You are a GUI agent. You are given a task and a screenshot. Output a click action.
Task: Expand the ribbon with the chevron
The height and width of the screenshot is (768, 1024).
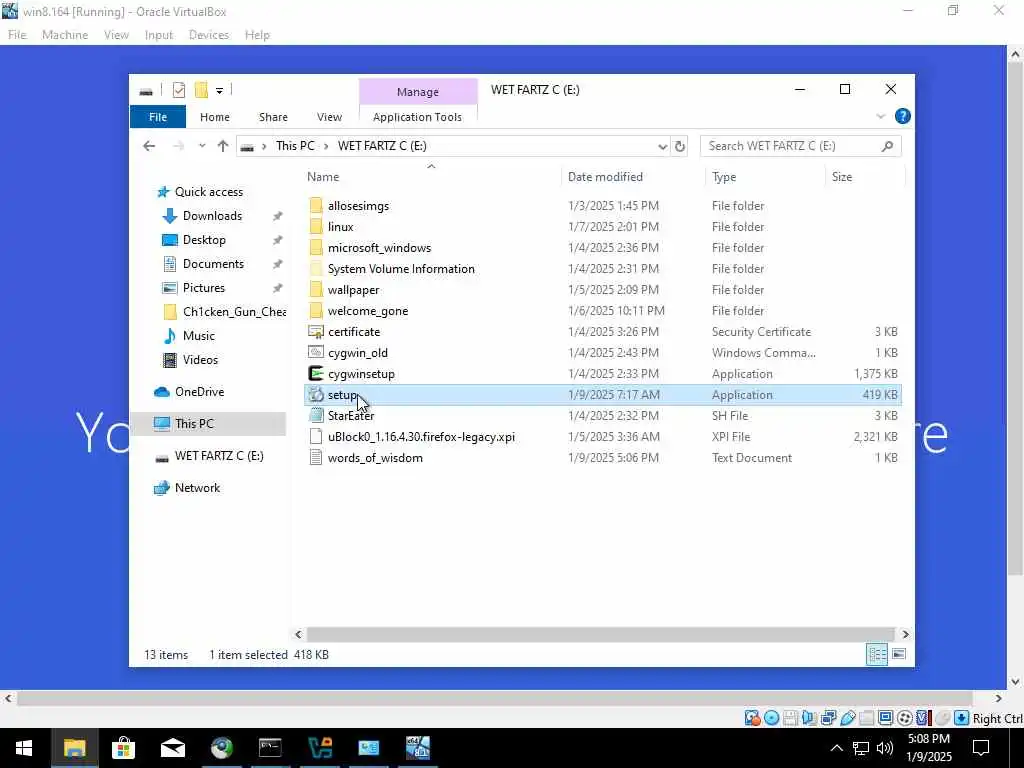pos(880,116)
